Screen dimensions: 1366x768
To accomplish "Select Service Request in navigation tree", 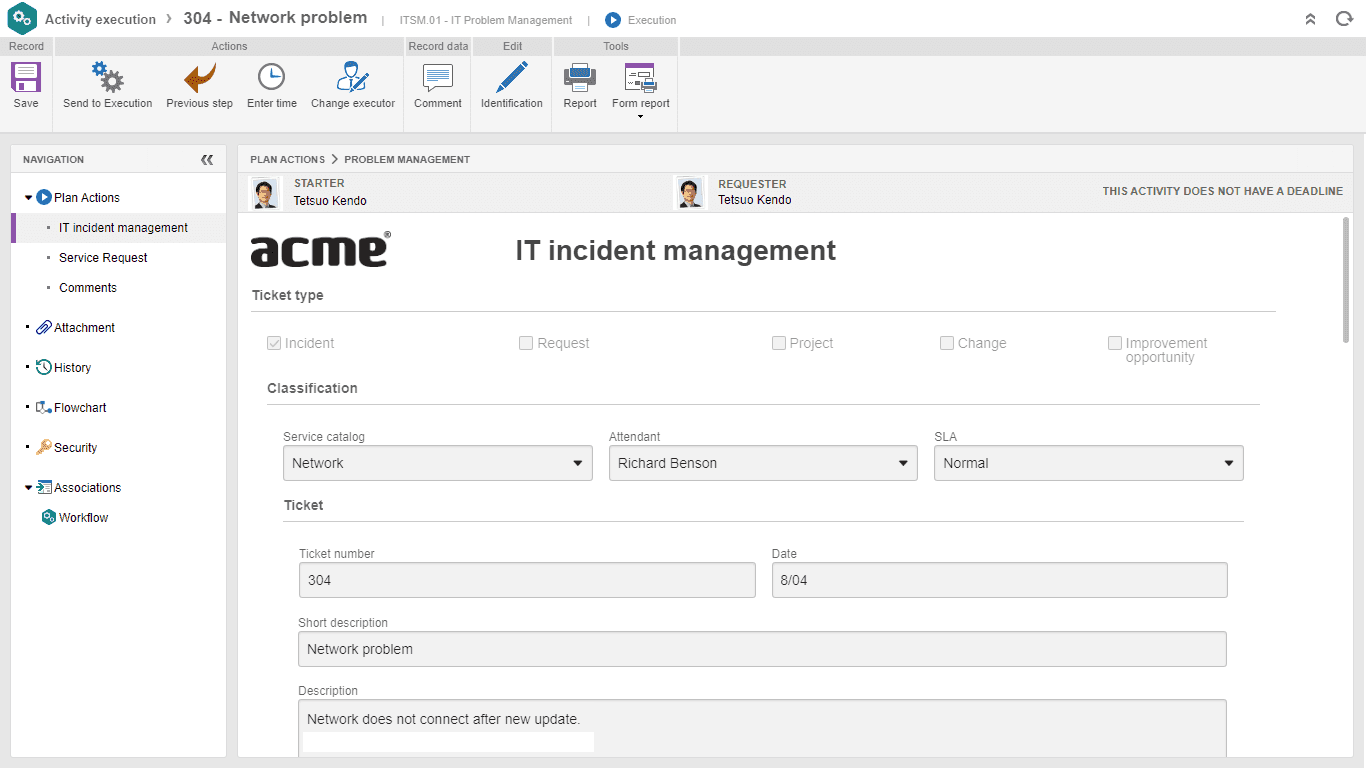I will click(x=103, y=258).
